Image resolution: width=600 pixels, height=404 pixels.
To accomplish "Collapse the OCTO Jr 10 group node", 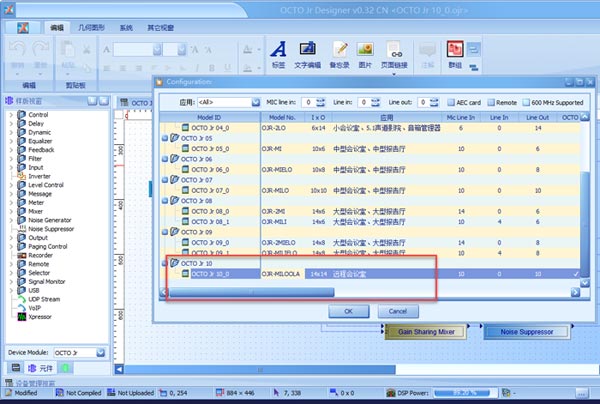I will 164,263.
